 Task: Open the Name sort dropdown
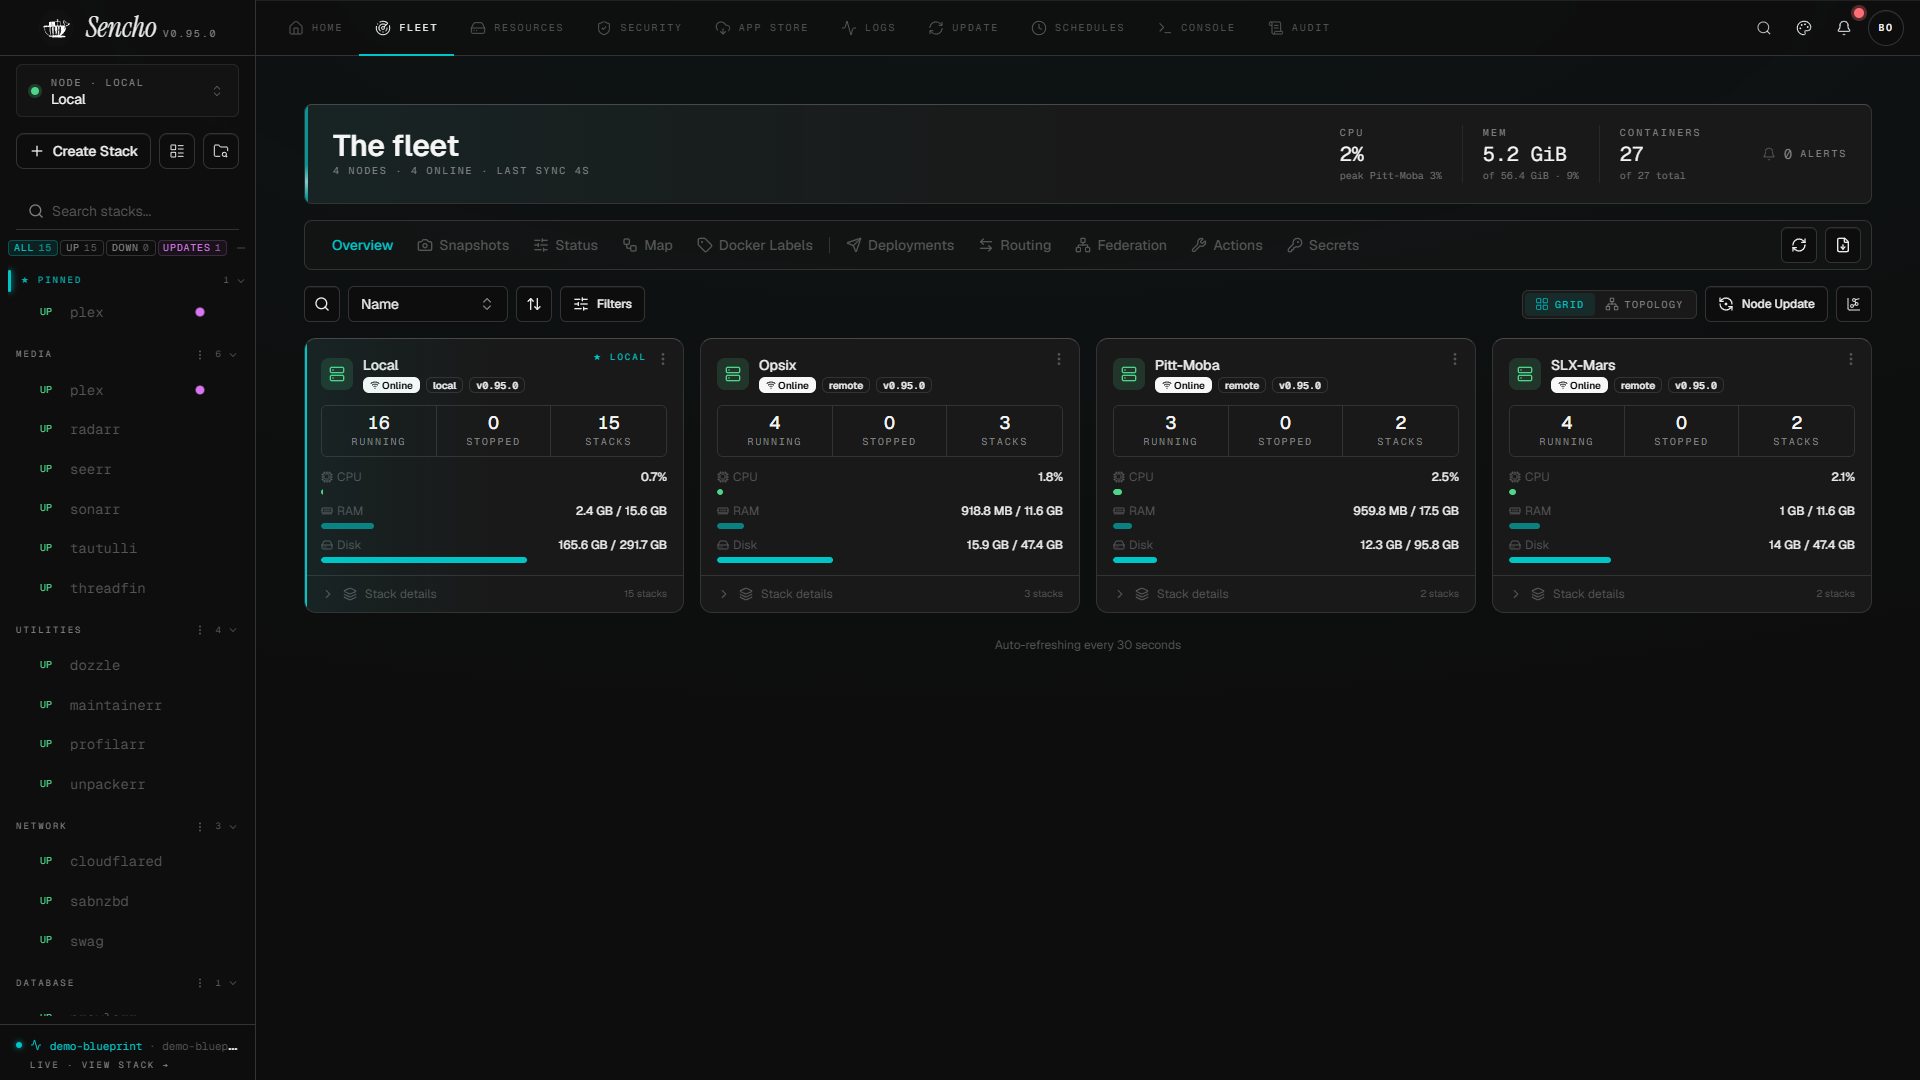(x=427, y=304)
